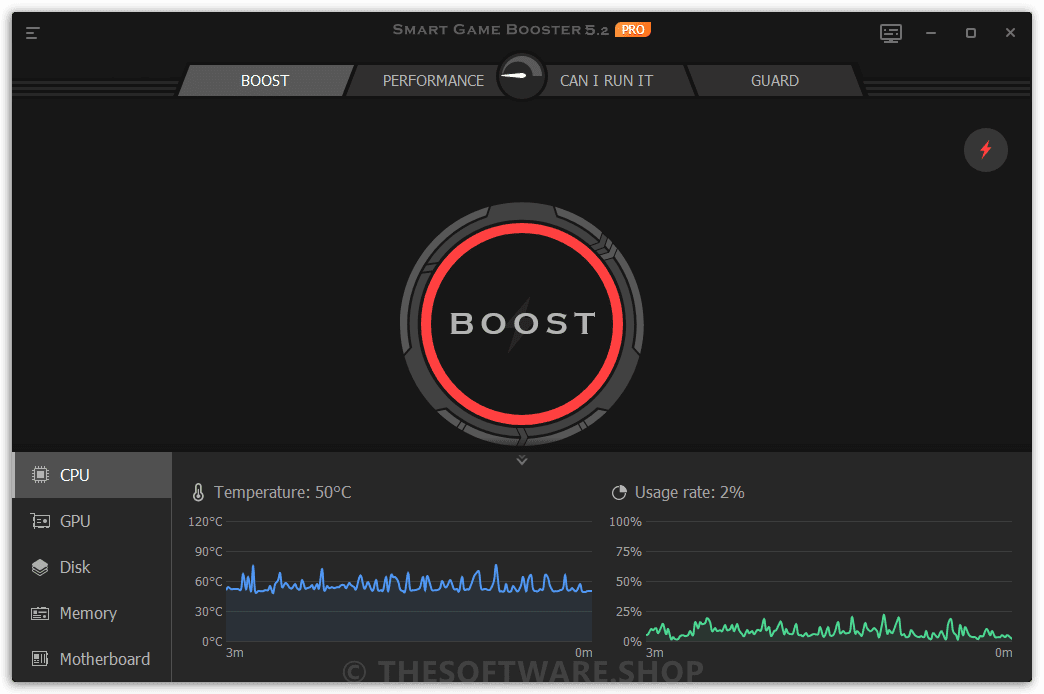Screen dimensions: 1044x694
Task: Click the 120°C axis label
Action: pos(205,521)
